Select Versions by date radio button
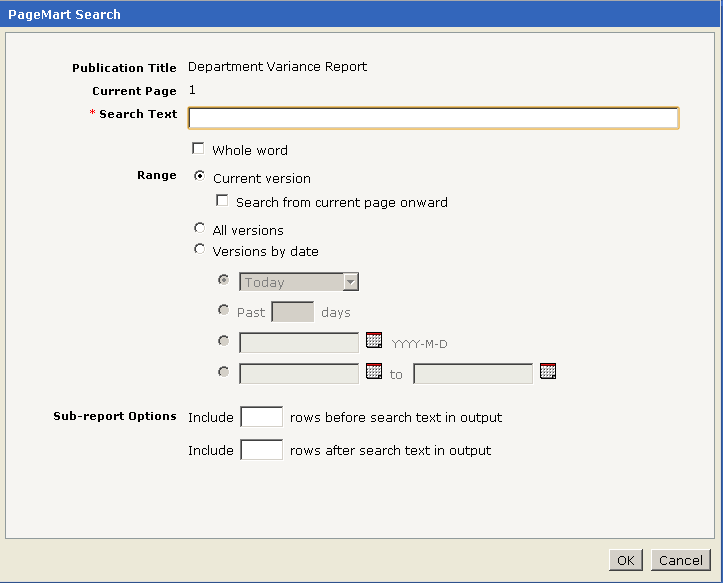 199,249
